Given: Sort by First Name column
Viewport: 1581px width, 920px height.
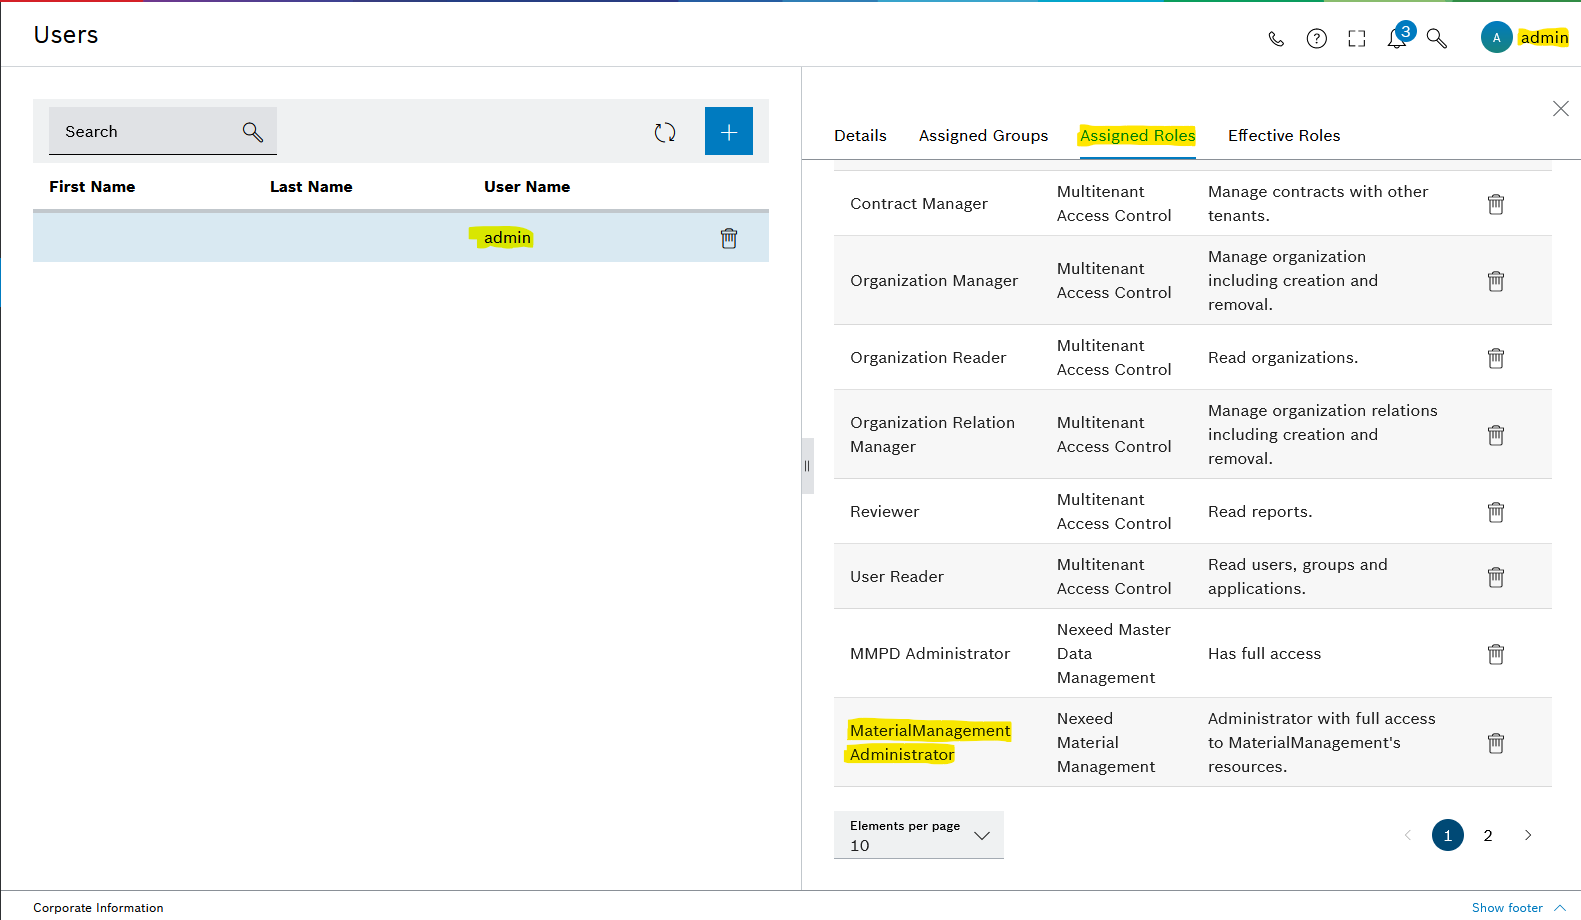Looking at the screenshot, I should tap(92, 187).
